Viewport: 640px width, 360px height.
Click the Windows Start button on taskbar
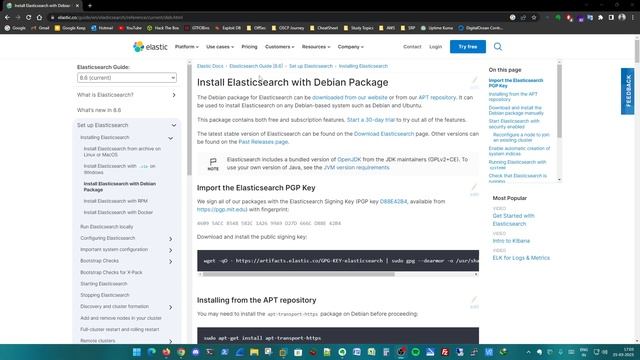coord(137,352)
